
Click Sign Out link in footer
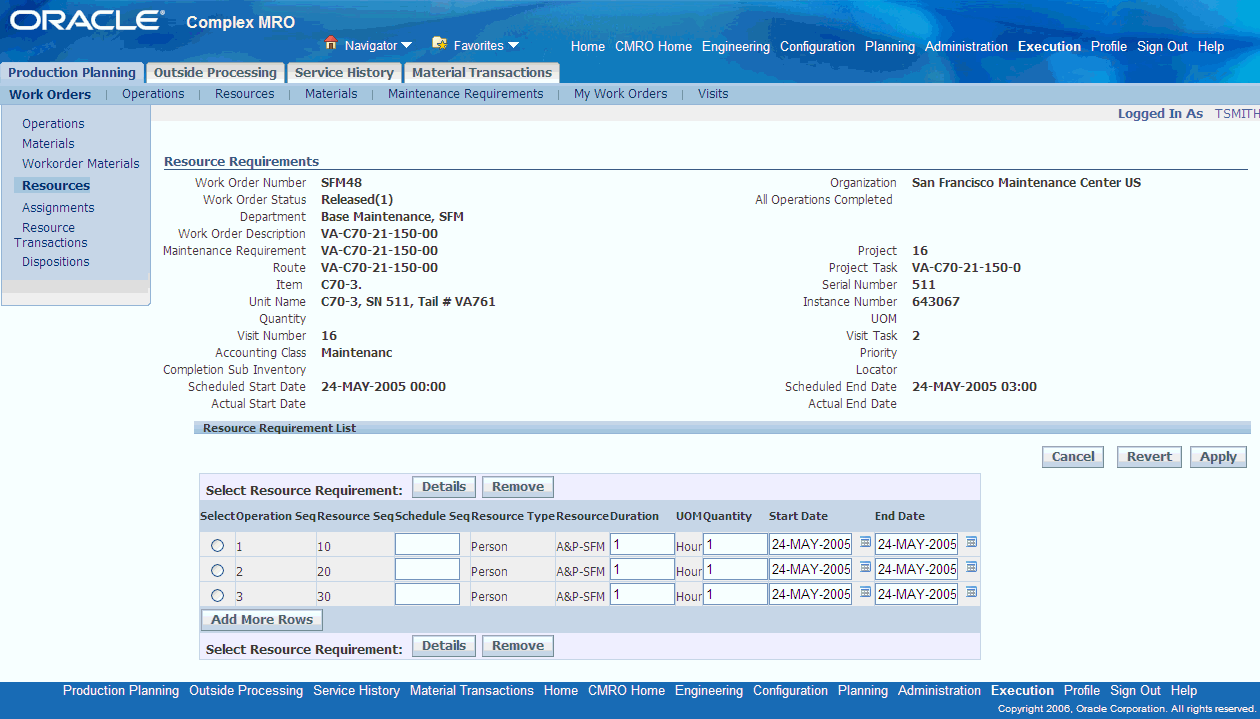(x=1135, y=691)
